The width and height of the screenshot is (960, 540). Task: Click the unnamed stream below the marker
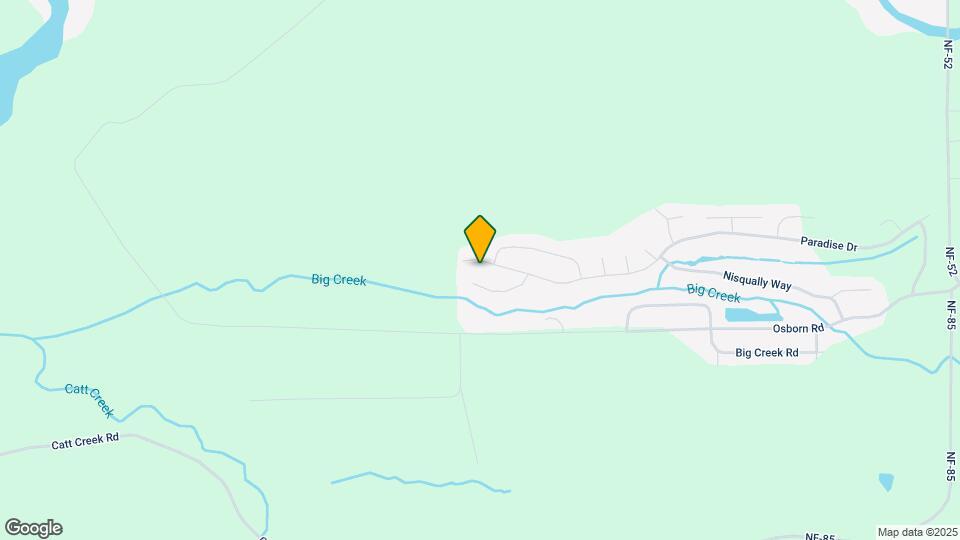tap(421, 481)
